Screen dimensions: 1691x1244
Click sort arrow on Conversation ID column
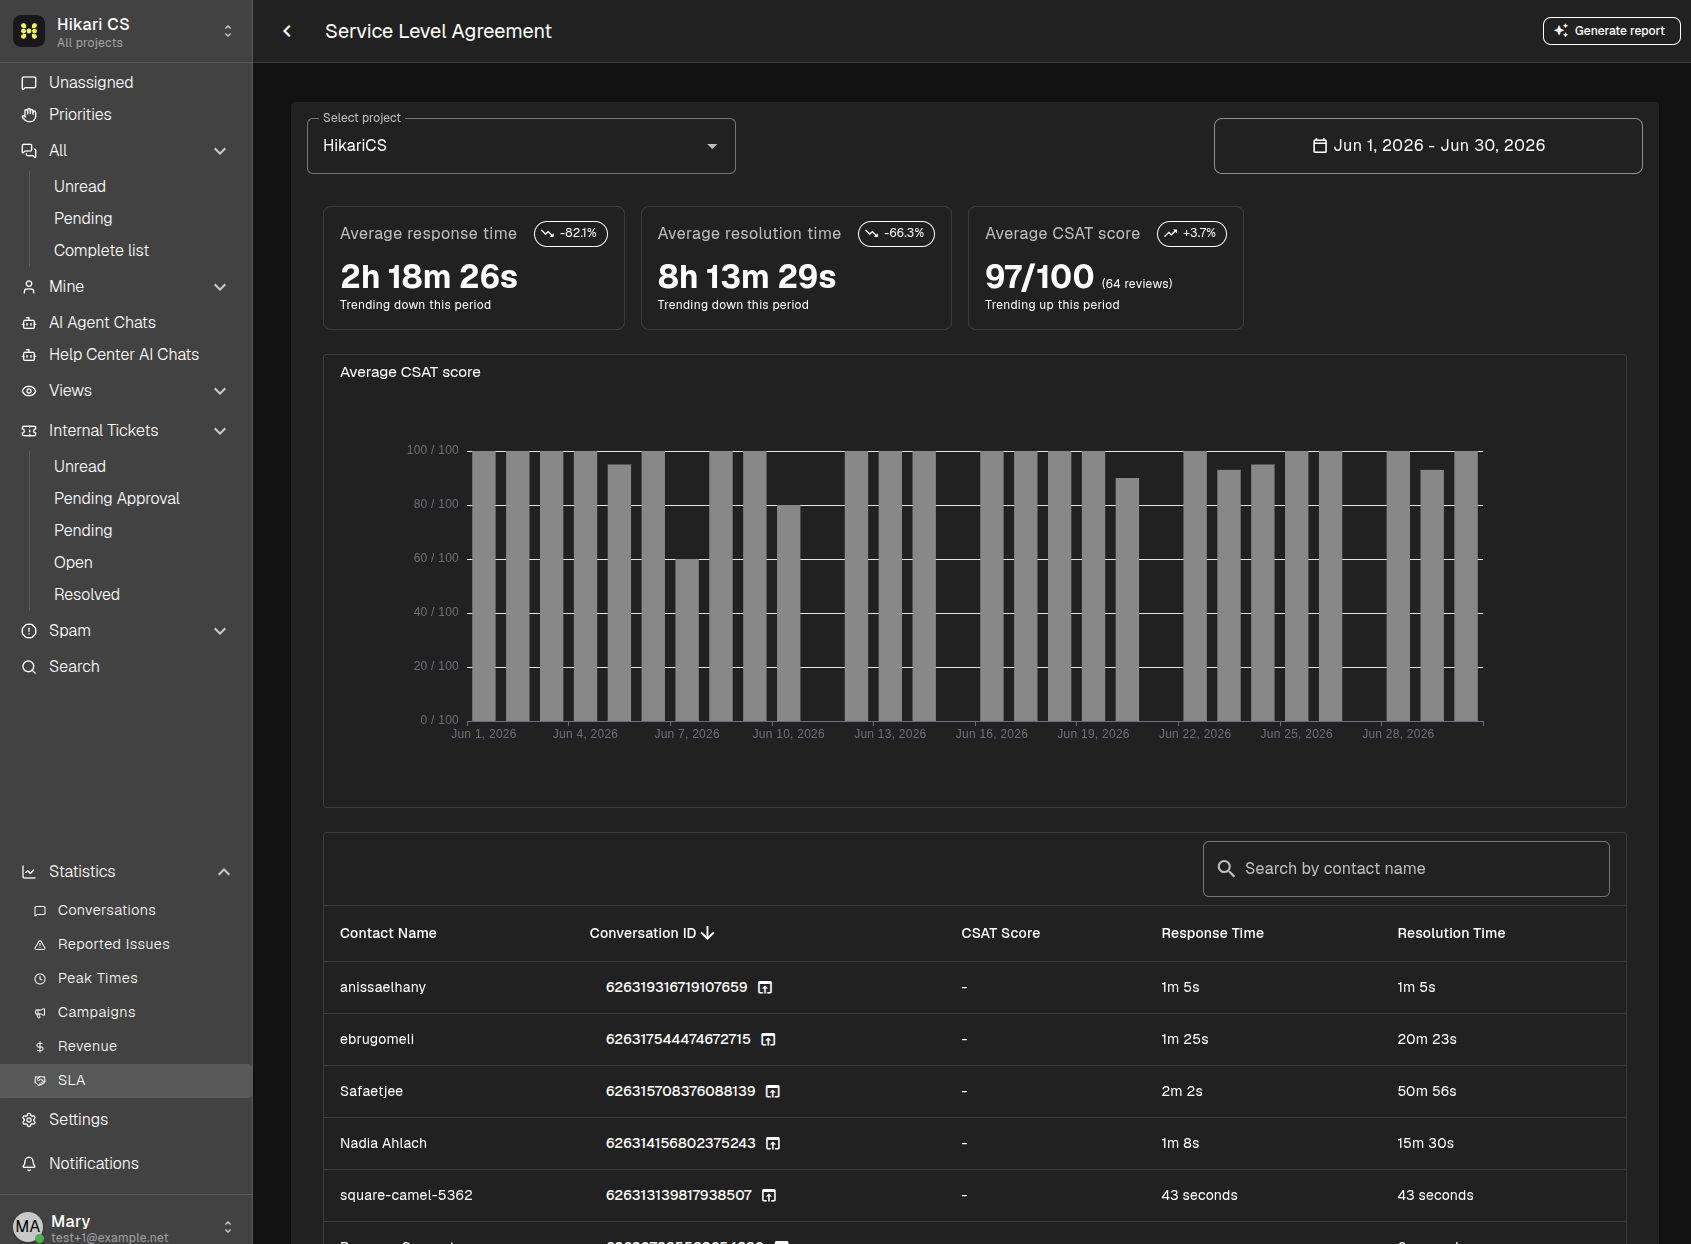(x=708, y=933)
